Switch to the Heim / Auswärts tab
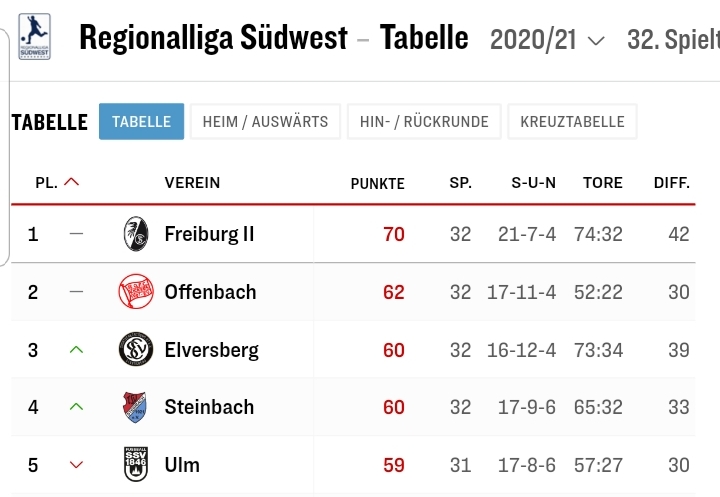Image resolution: width=720 pixels, height=497 pixels. coord(265,122)
